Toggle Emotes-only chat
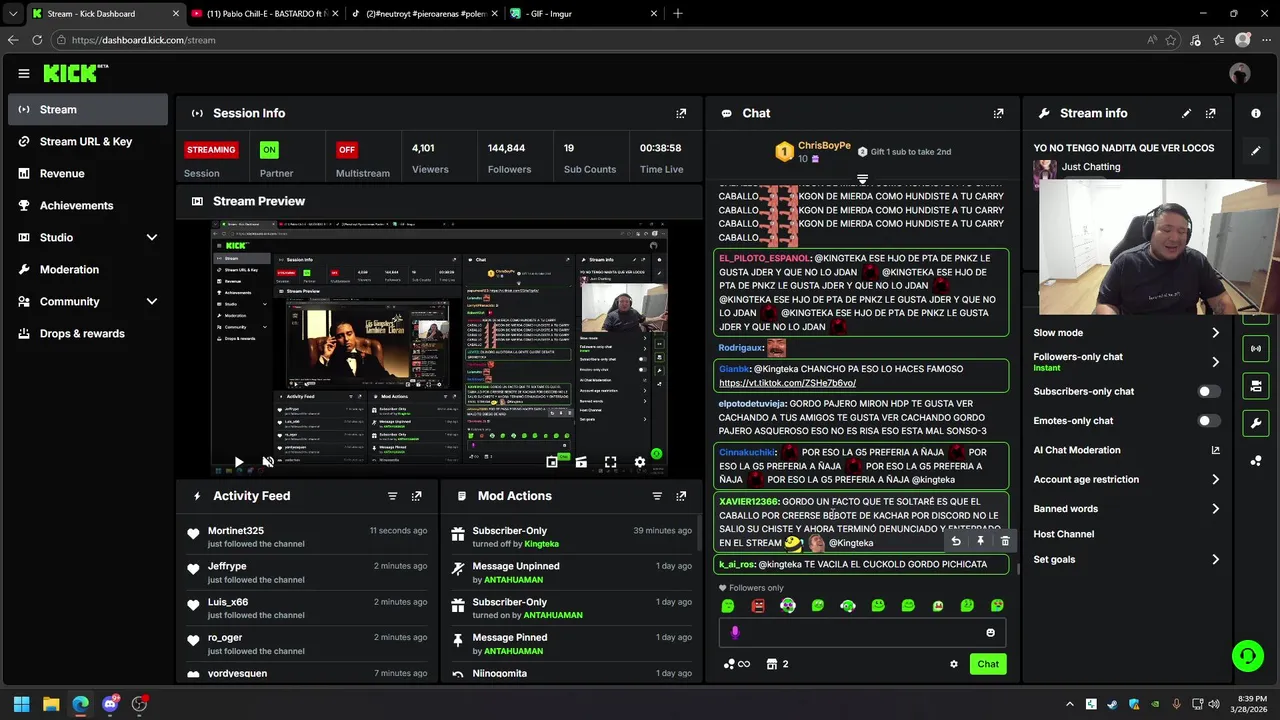The image size is (1280, 720). tap(1209, 420)
